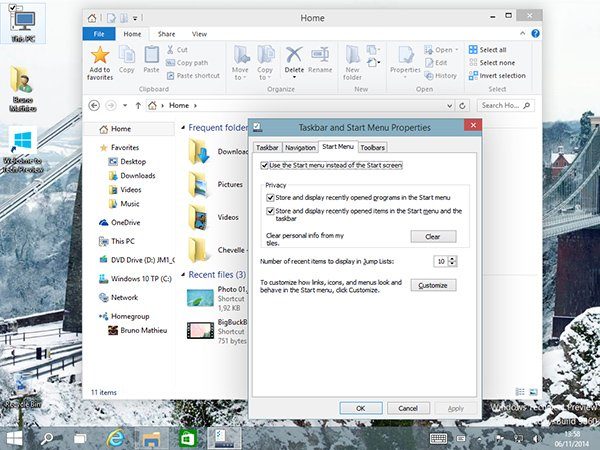Refresh the Home folder view
Screen dimensions: 600x450
(x=462, y=106)
